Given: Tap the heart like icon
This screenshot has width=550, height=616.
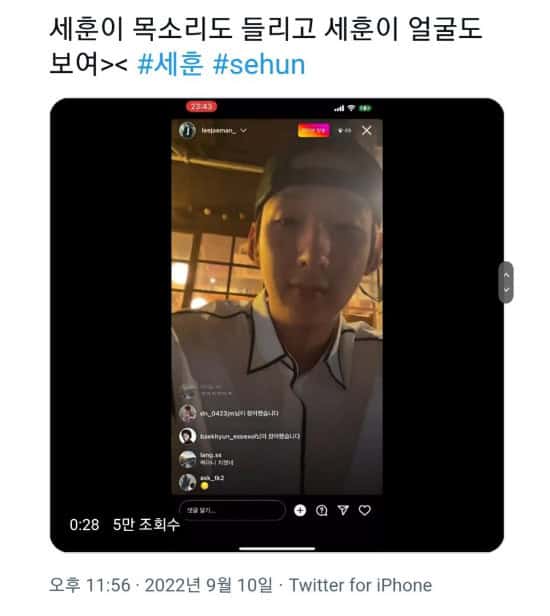Looking at the screenshot, I should point(365,510).
